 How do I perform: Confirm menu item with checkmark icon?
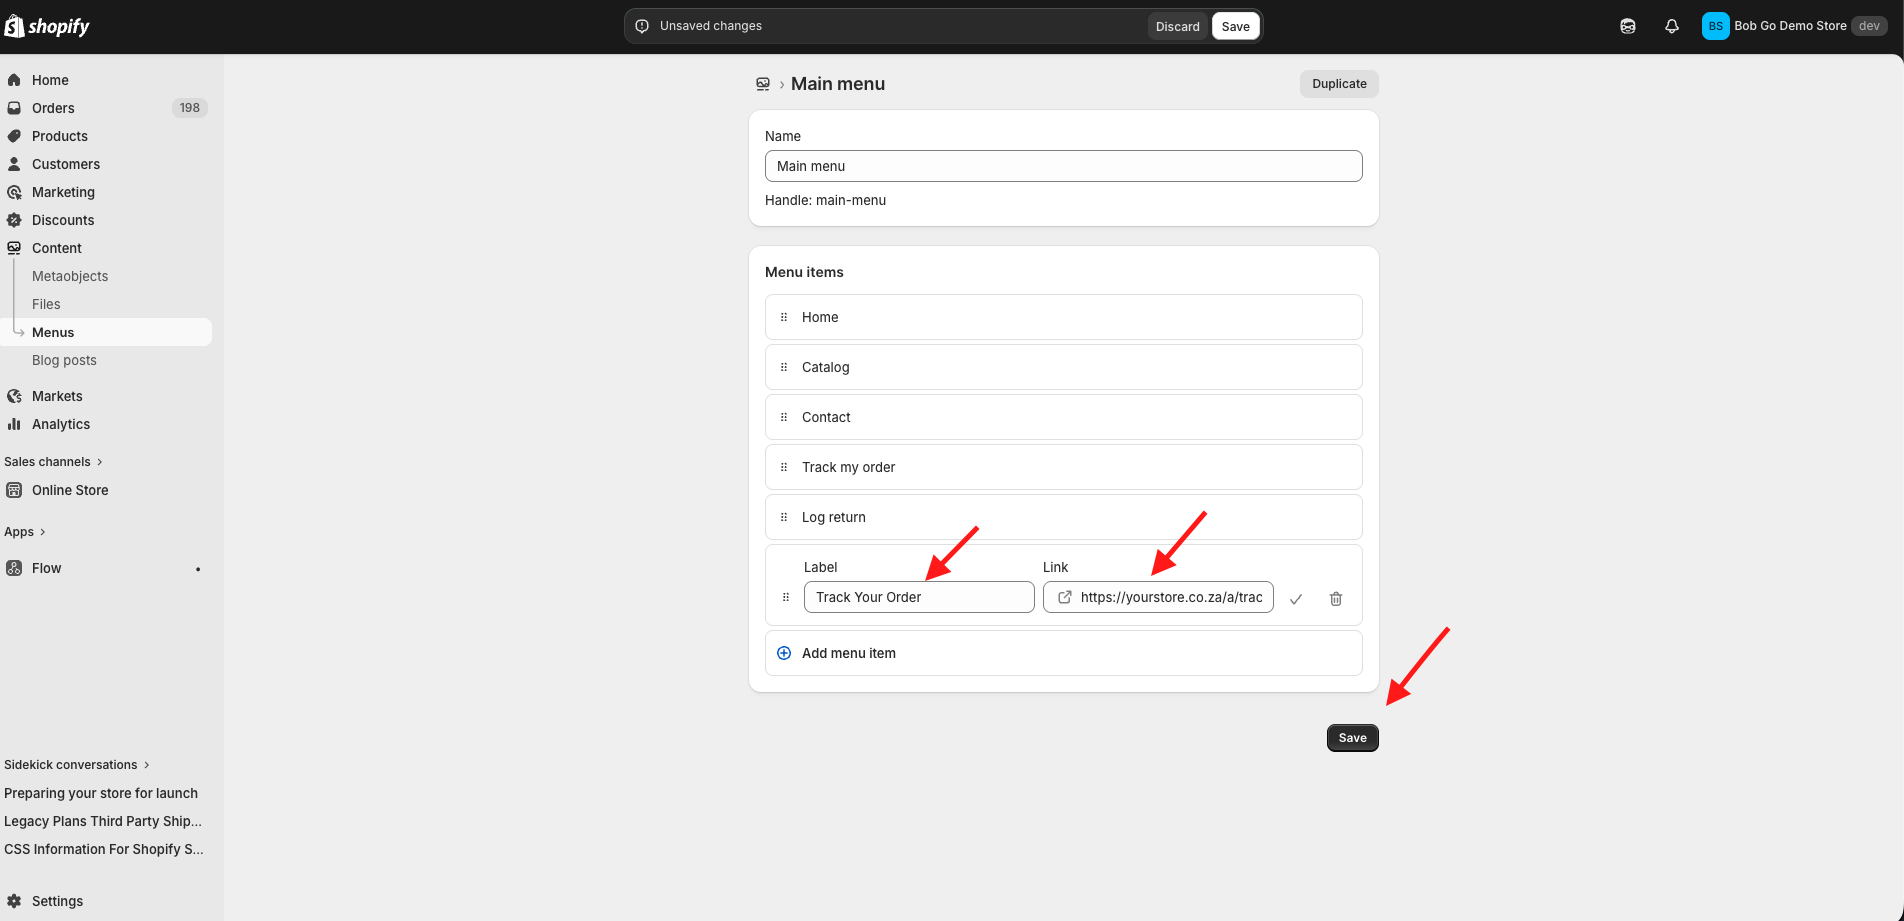(1295, 599)
